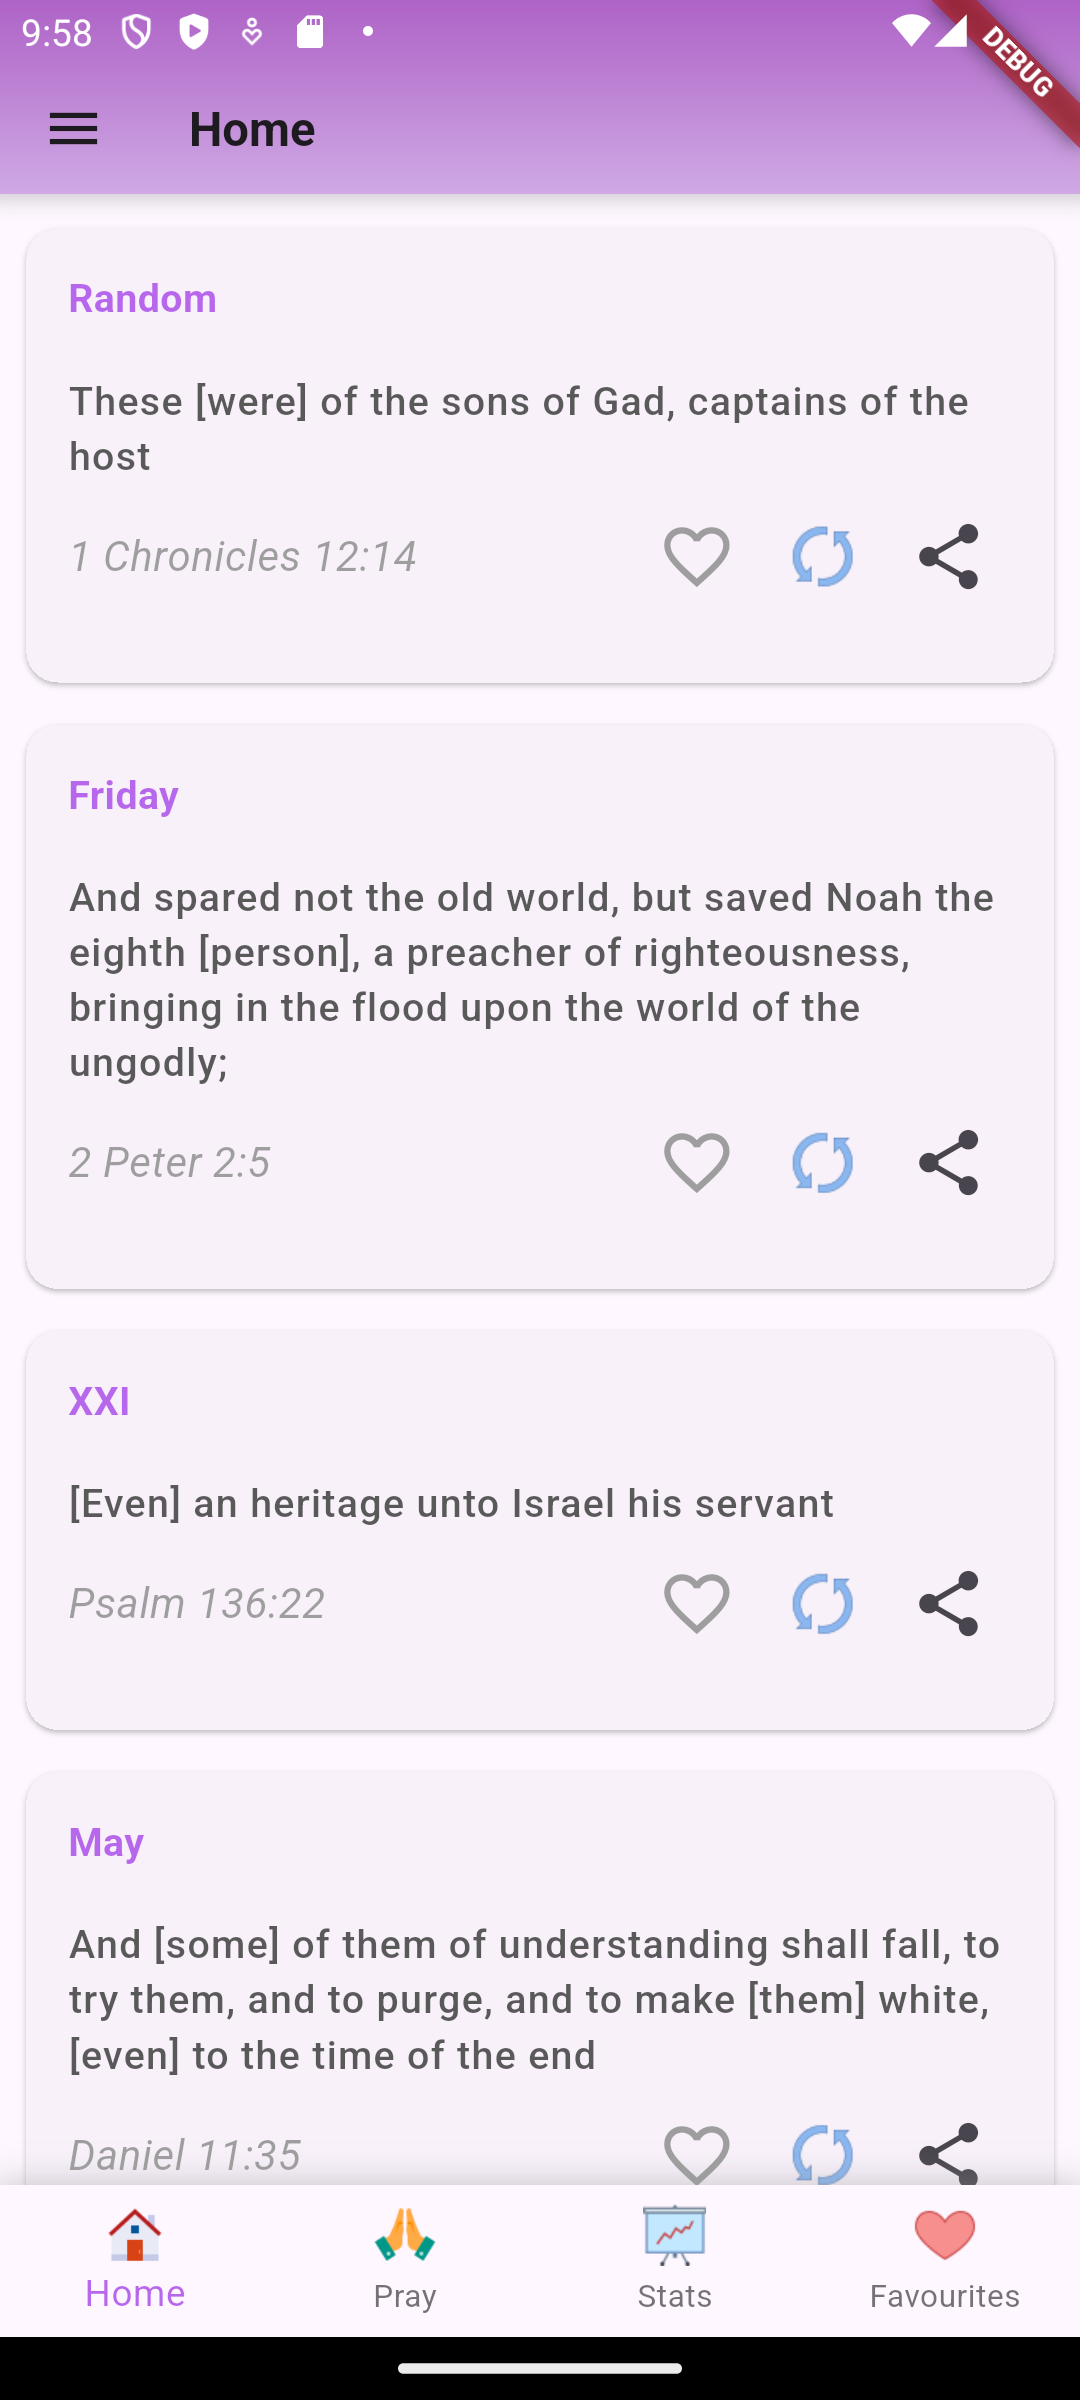The image size is (1080, 2400).
Task: Favourite the 1 Chronicles 12:14 verse
Action: point(696,556)
